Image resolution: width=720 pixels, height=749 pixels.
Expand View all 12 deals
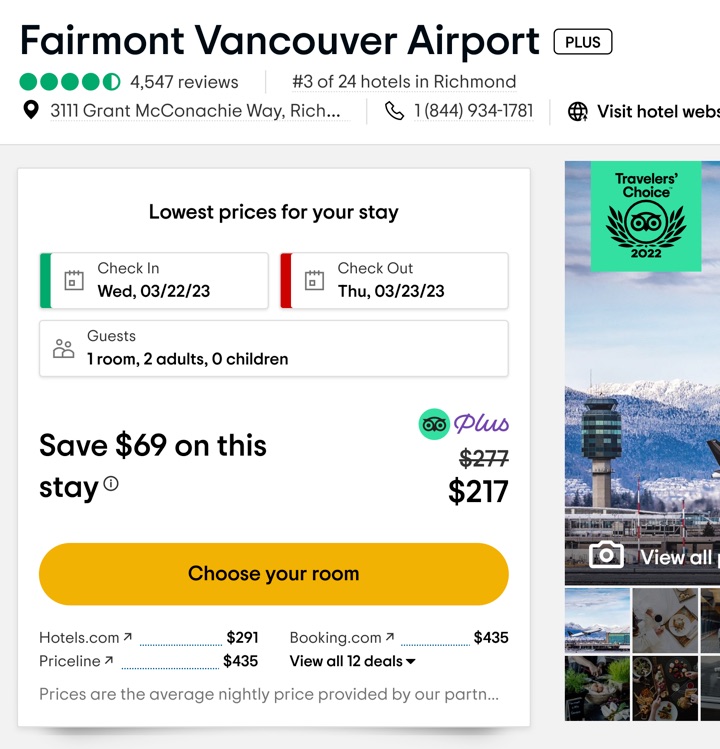coord(353,661)
